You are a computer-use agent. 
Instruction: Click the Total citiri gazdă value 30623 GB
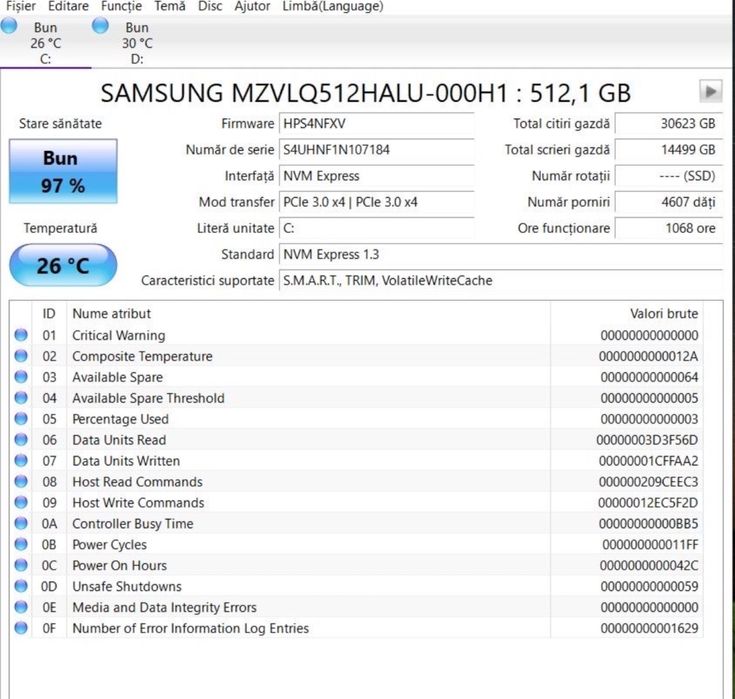[x=668, y=124]
